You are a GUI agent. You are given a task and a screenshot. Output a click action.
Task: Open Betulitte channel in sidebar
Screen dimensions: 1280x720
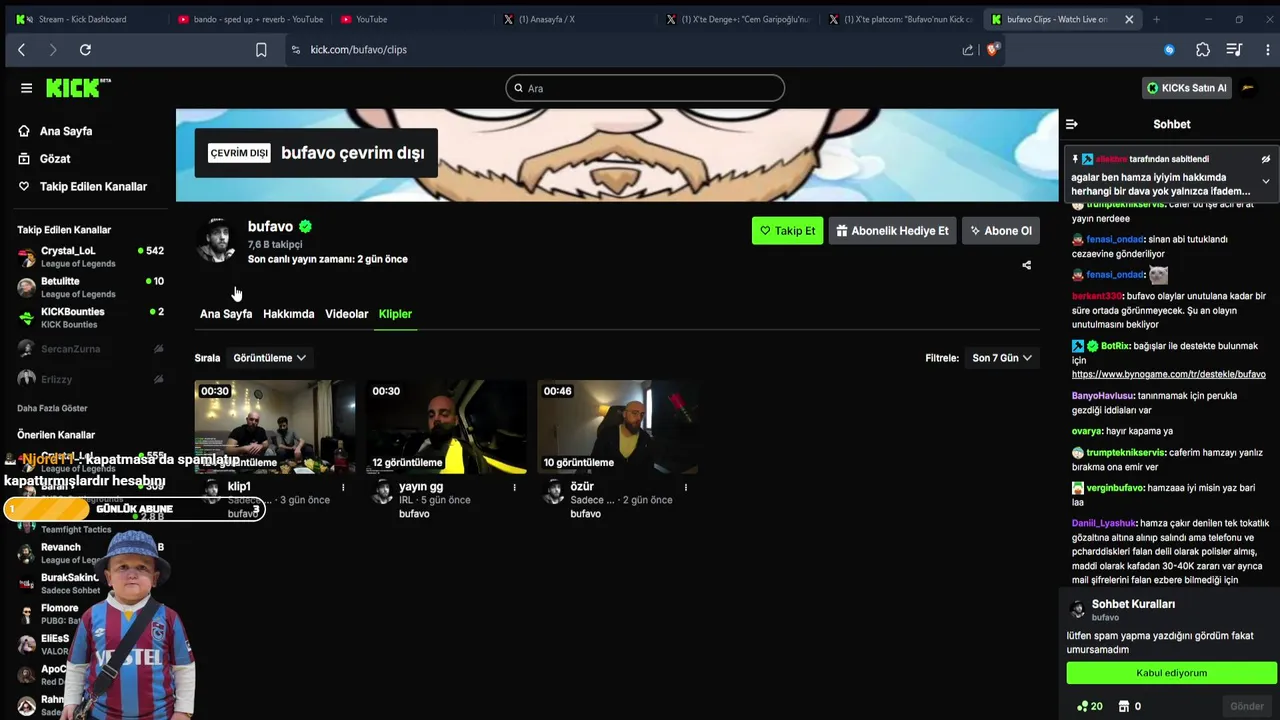tap(90, 287)
